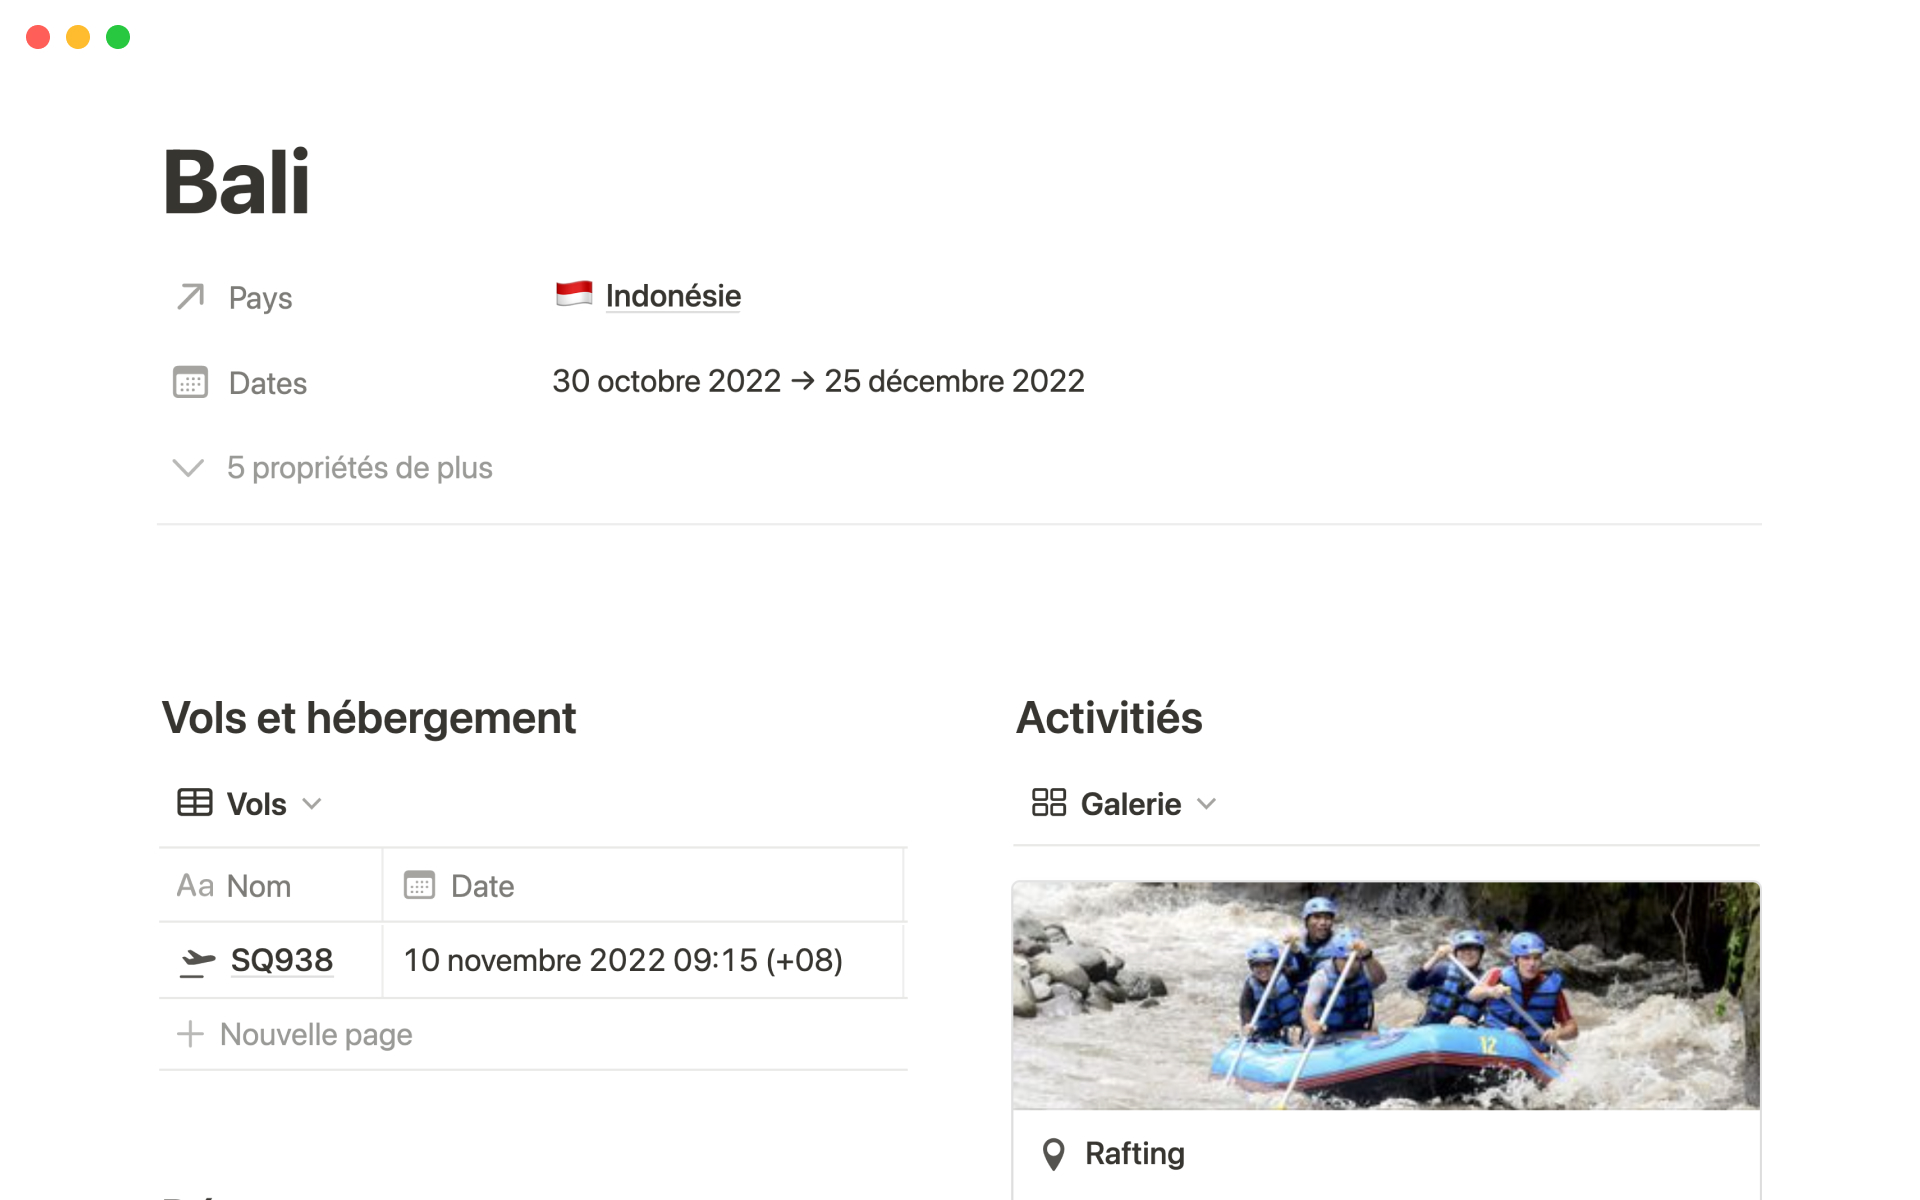The height and width of the screenshot is (1200, 1920).
Task: Click the Pays relation arrow icon
Action: pos(190,297)
